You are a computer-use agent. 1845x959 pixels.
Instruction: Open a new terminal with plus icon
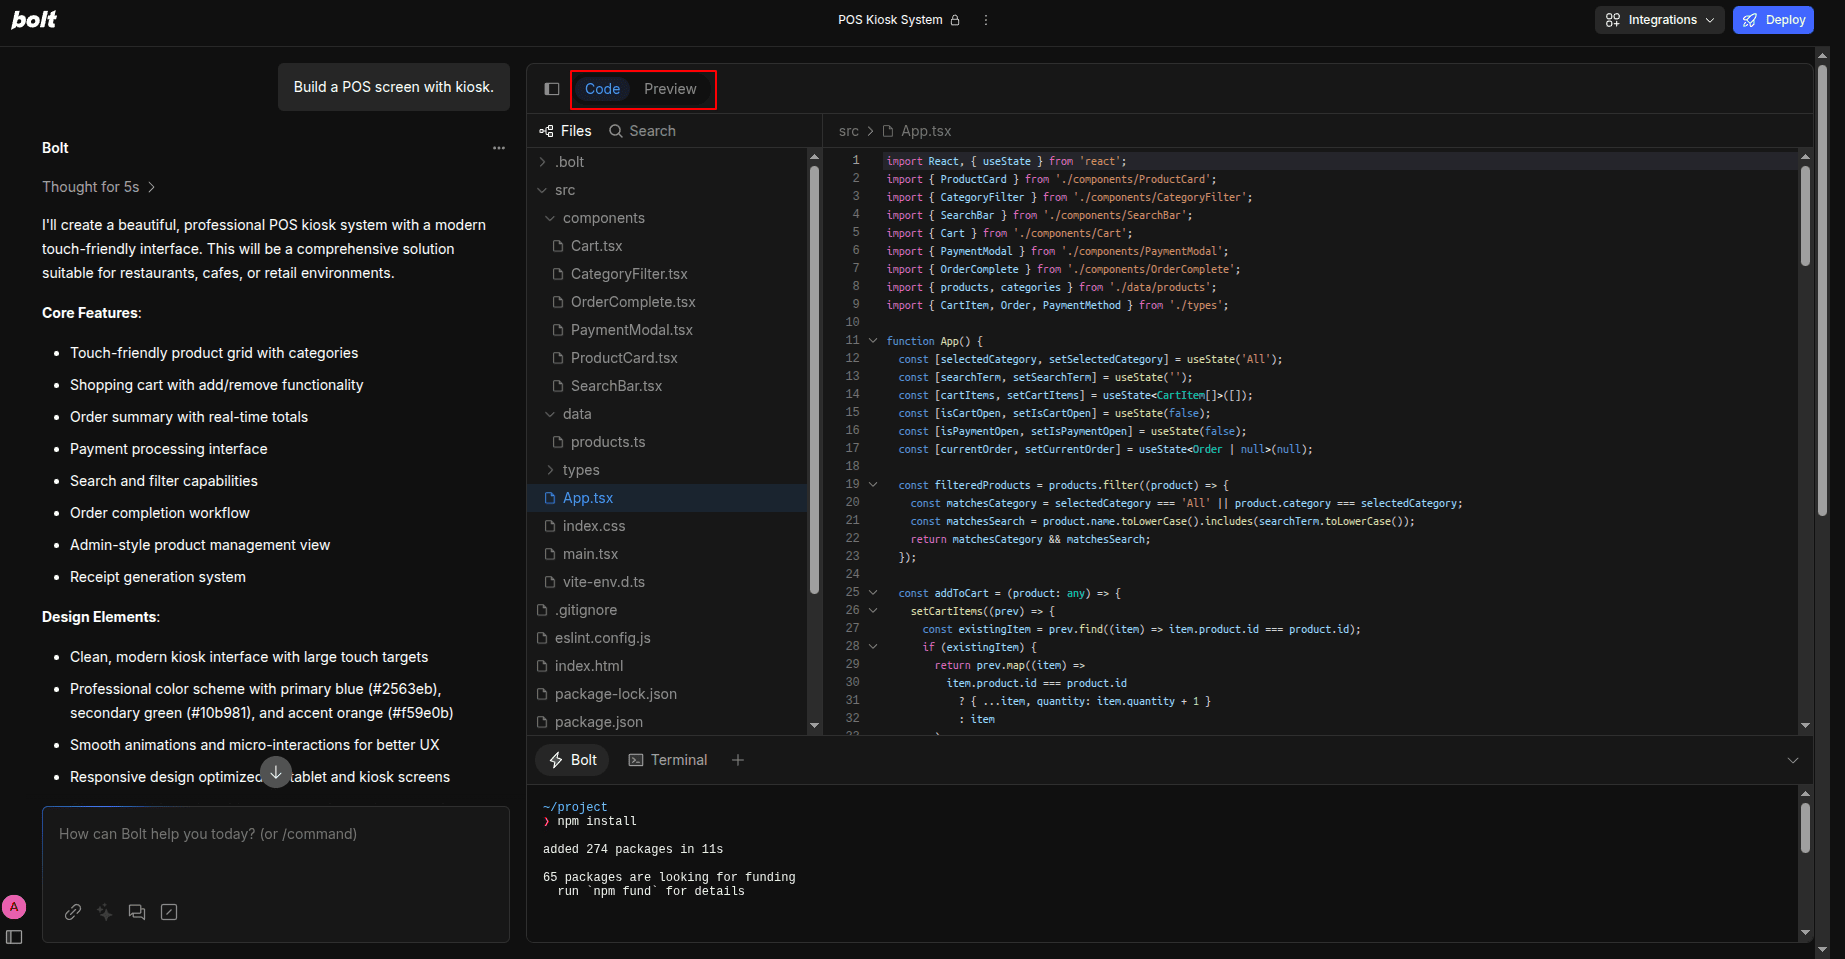pyautogui.click(x=738, y=760)
